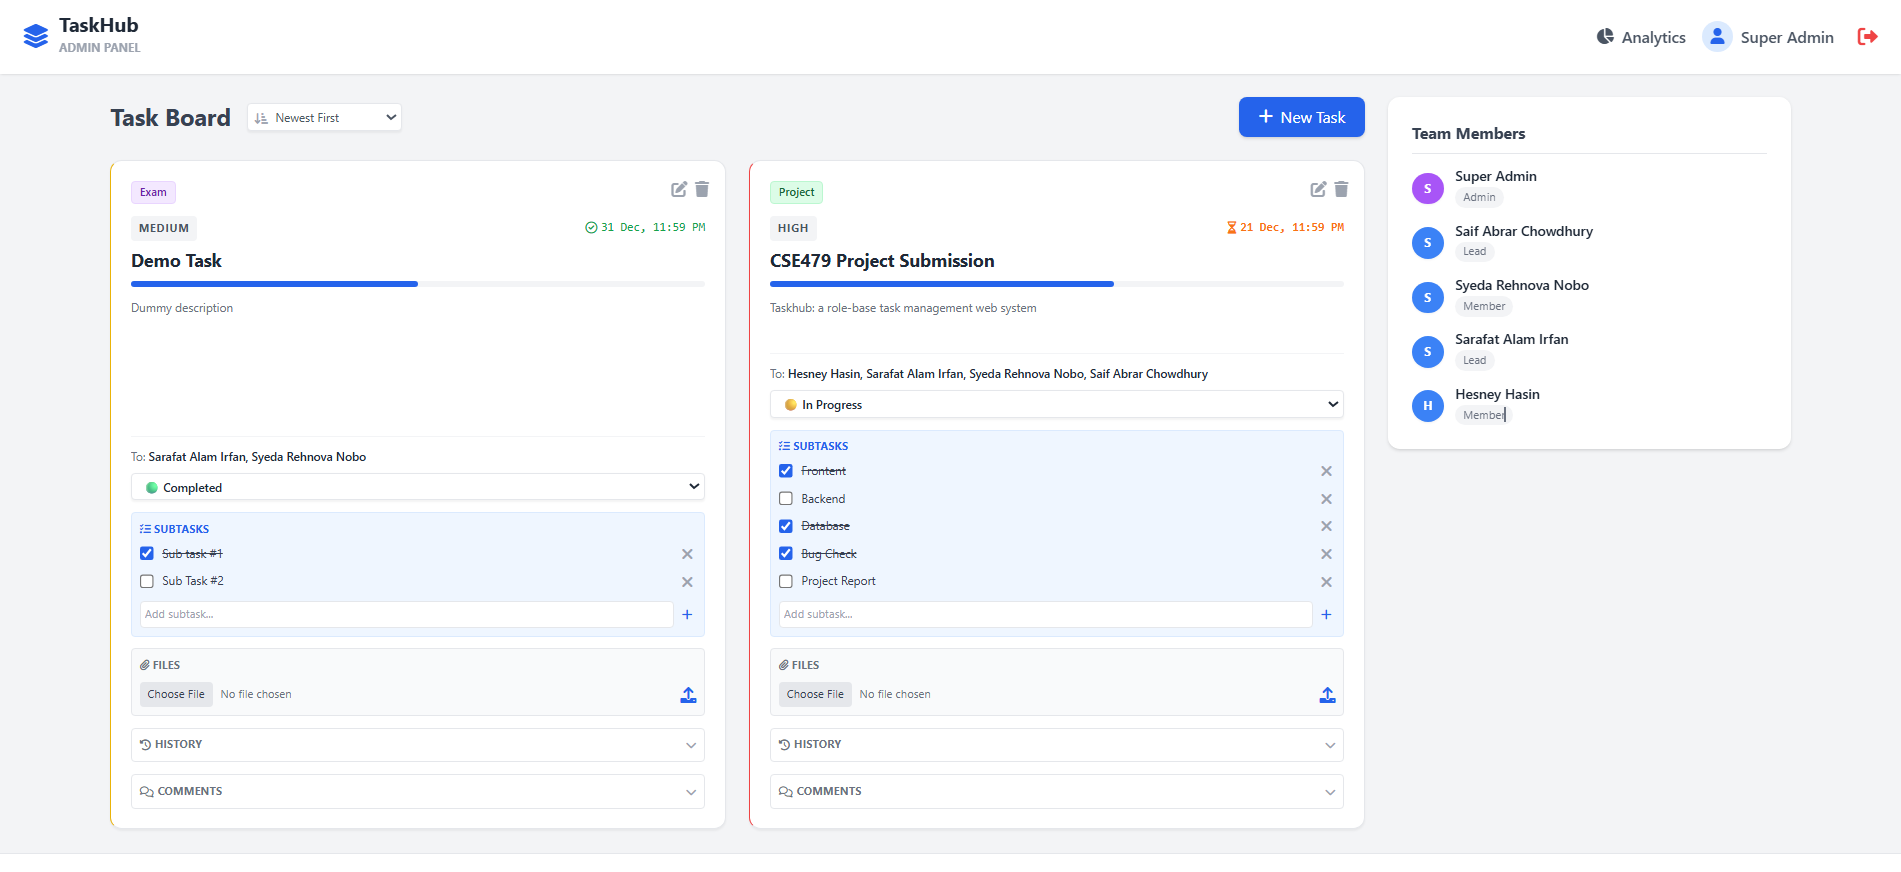Click Add subtask field in CSE479 card

tap(1044, 615)
